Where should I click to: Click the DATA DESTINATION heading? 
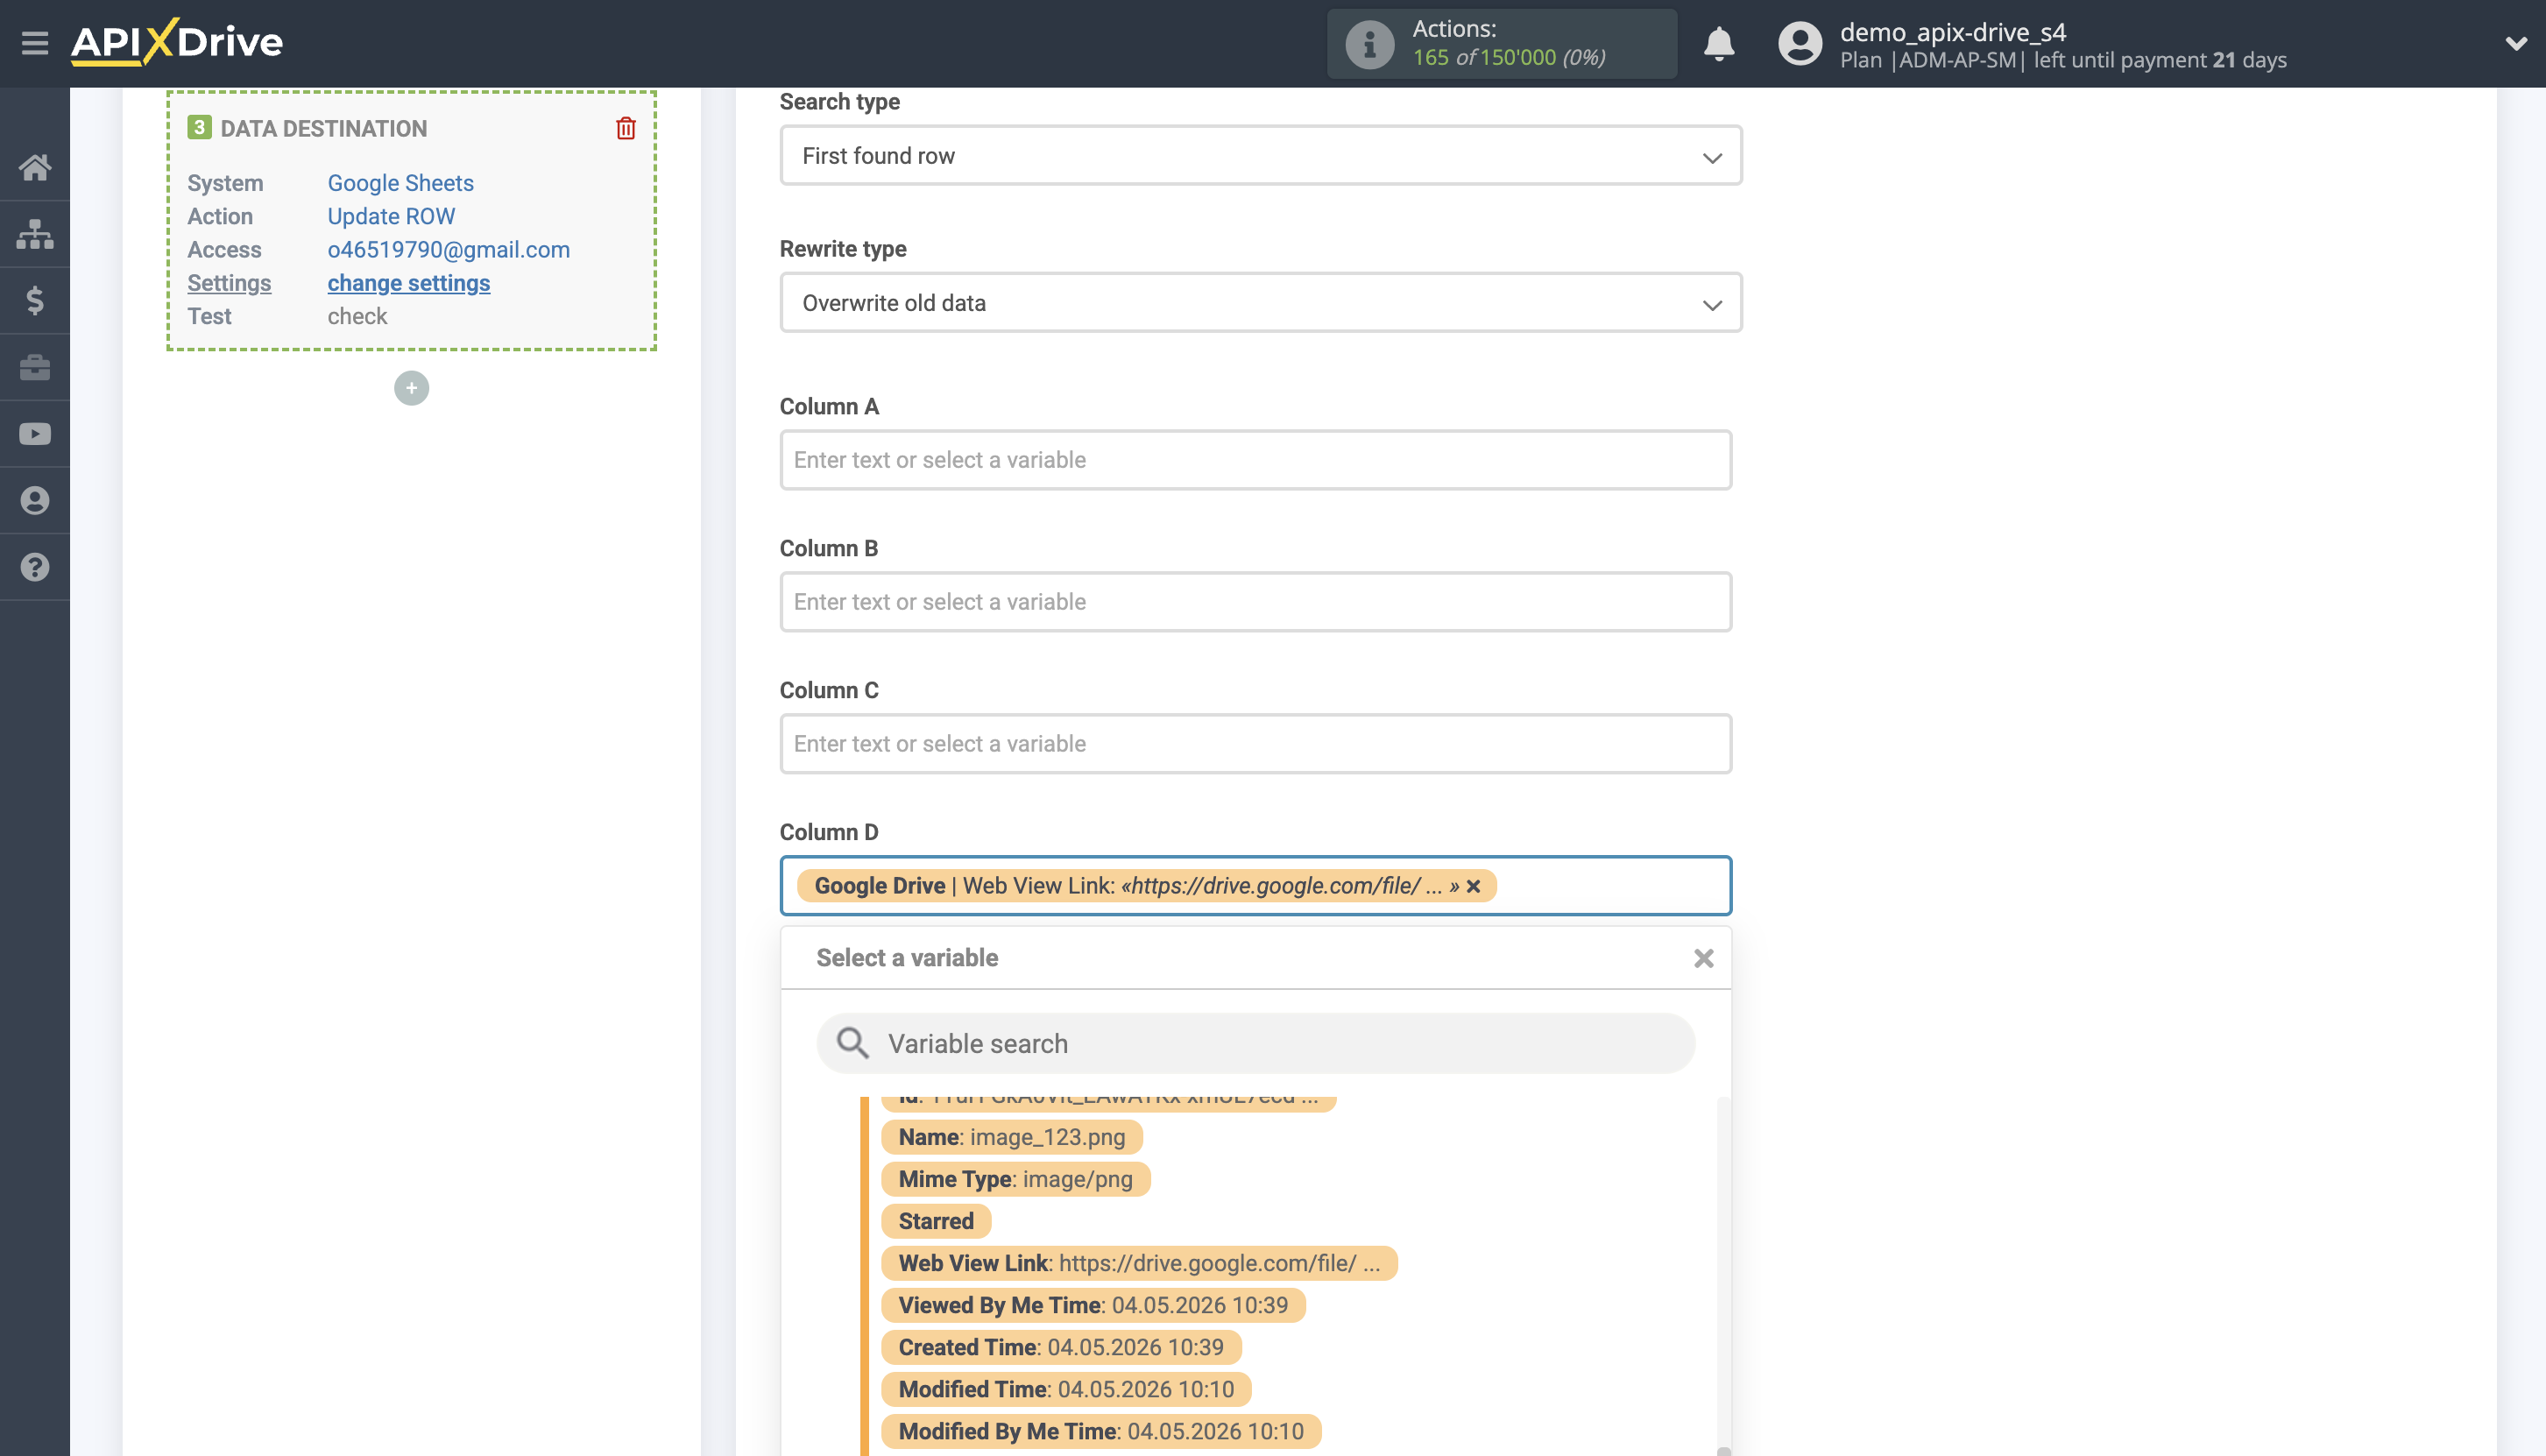pos(323,128)
